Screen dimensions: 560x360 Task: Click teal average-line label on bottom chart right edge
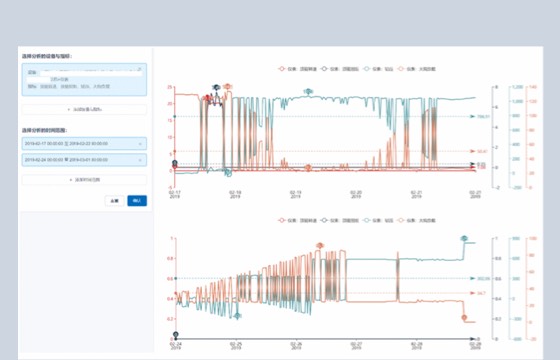(x=484, y=279)
